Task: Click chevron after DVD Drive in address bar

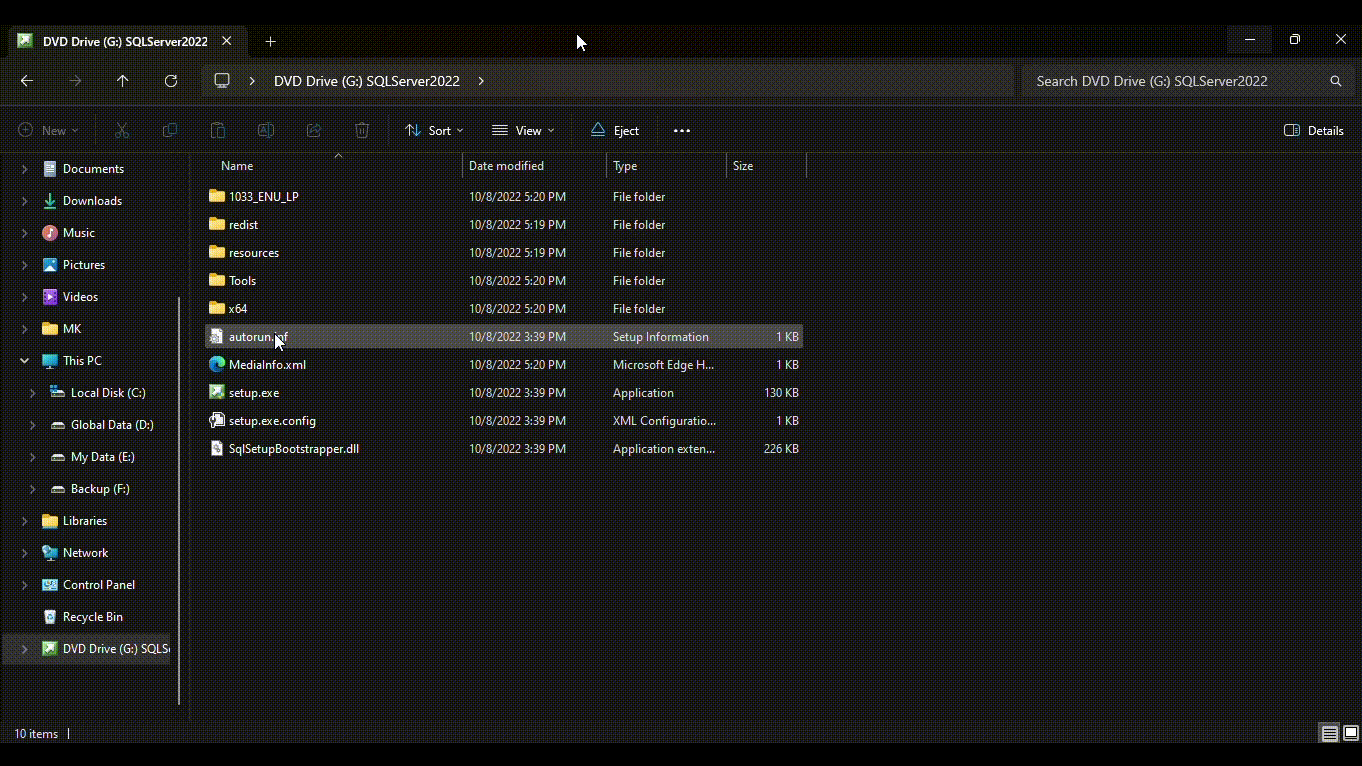Action: pyautogui.click(x=481, y=81)
